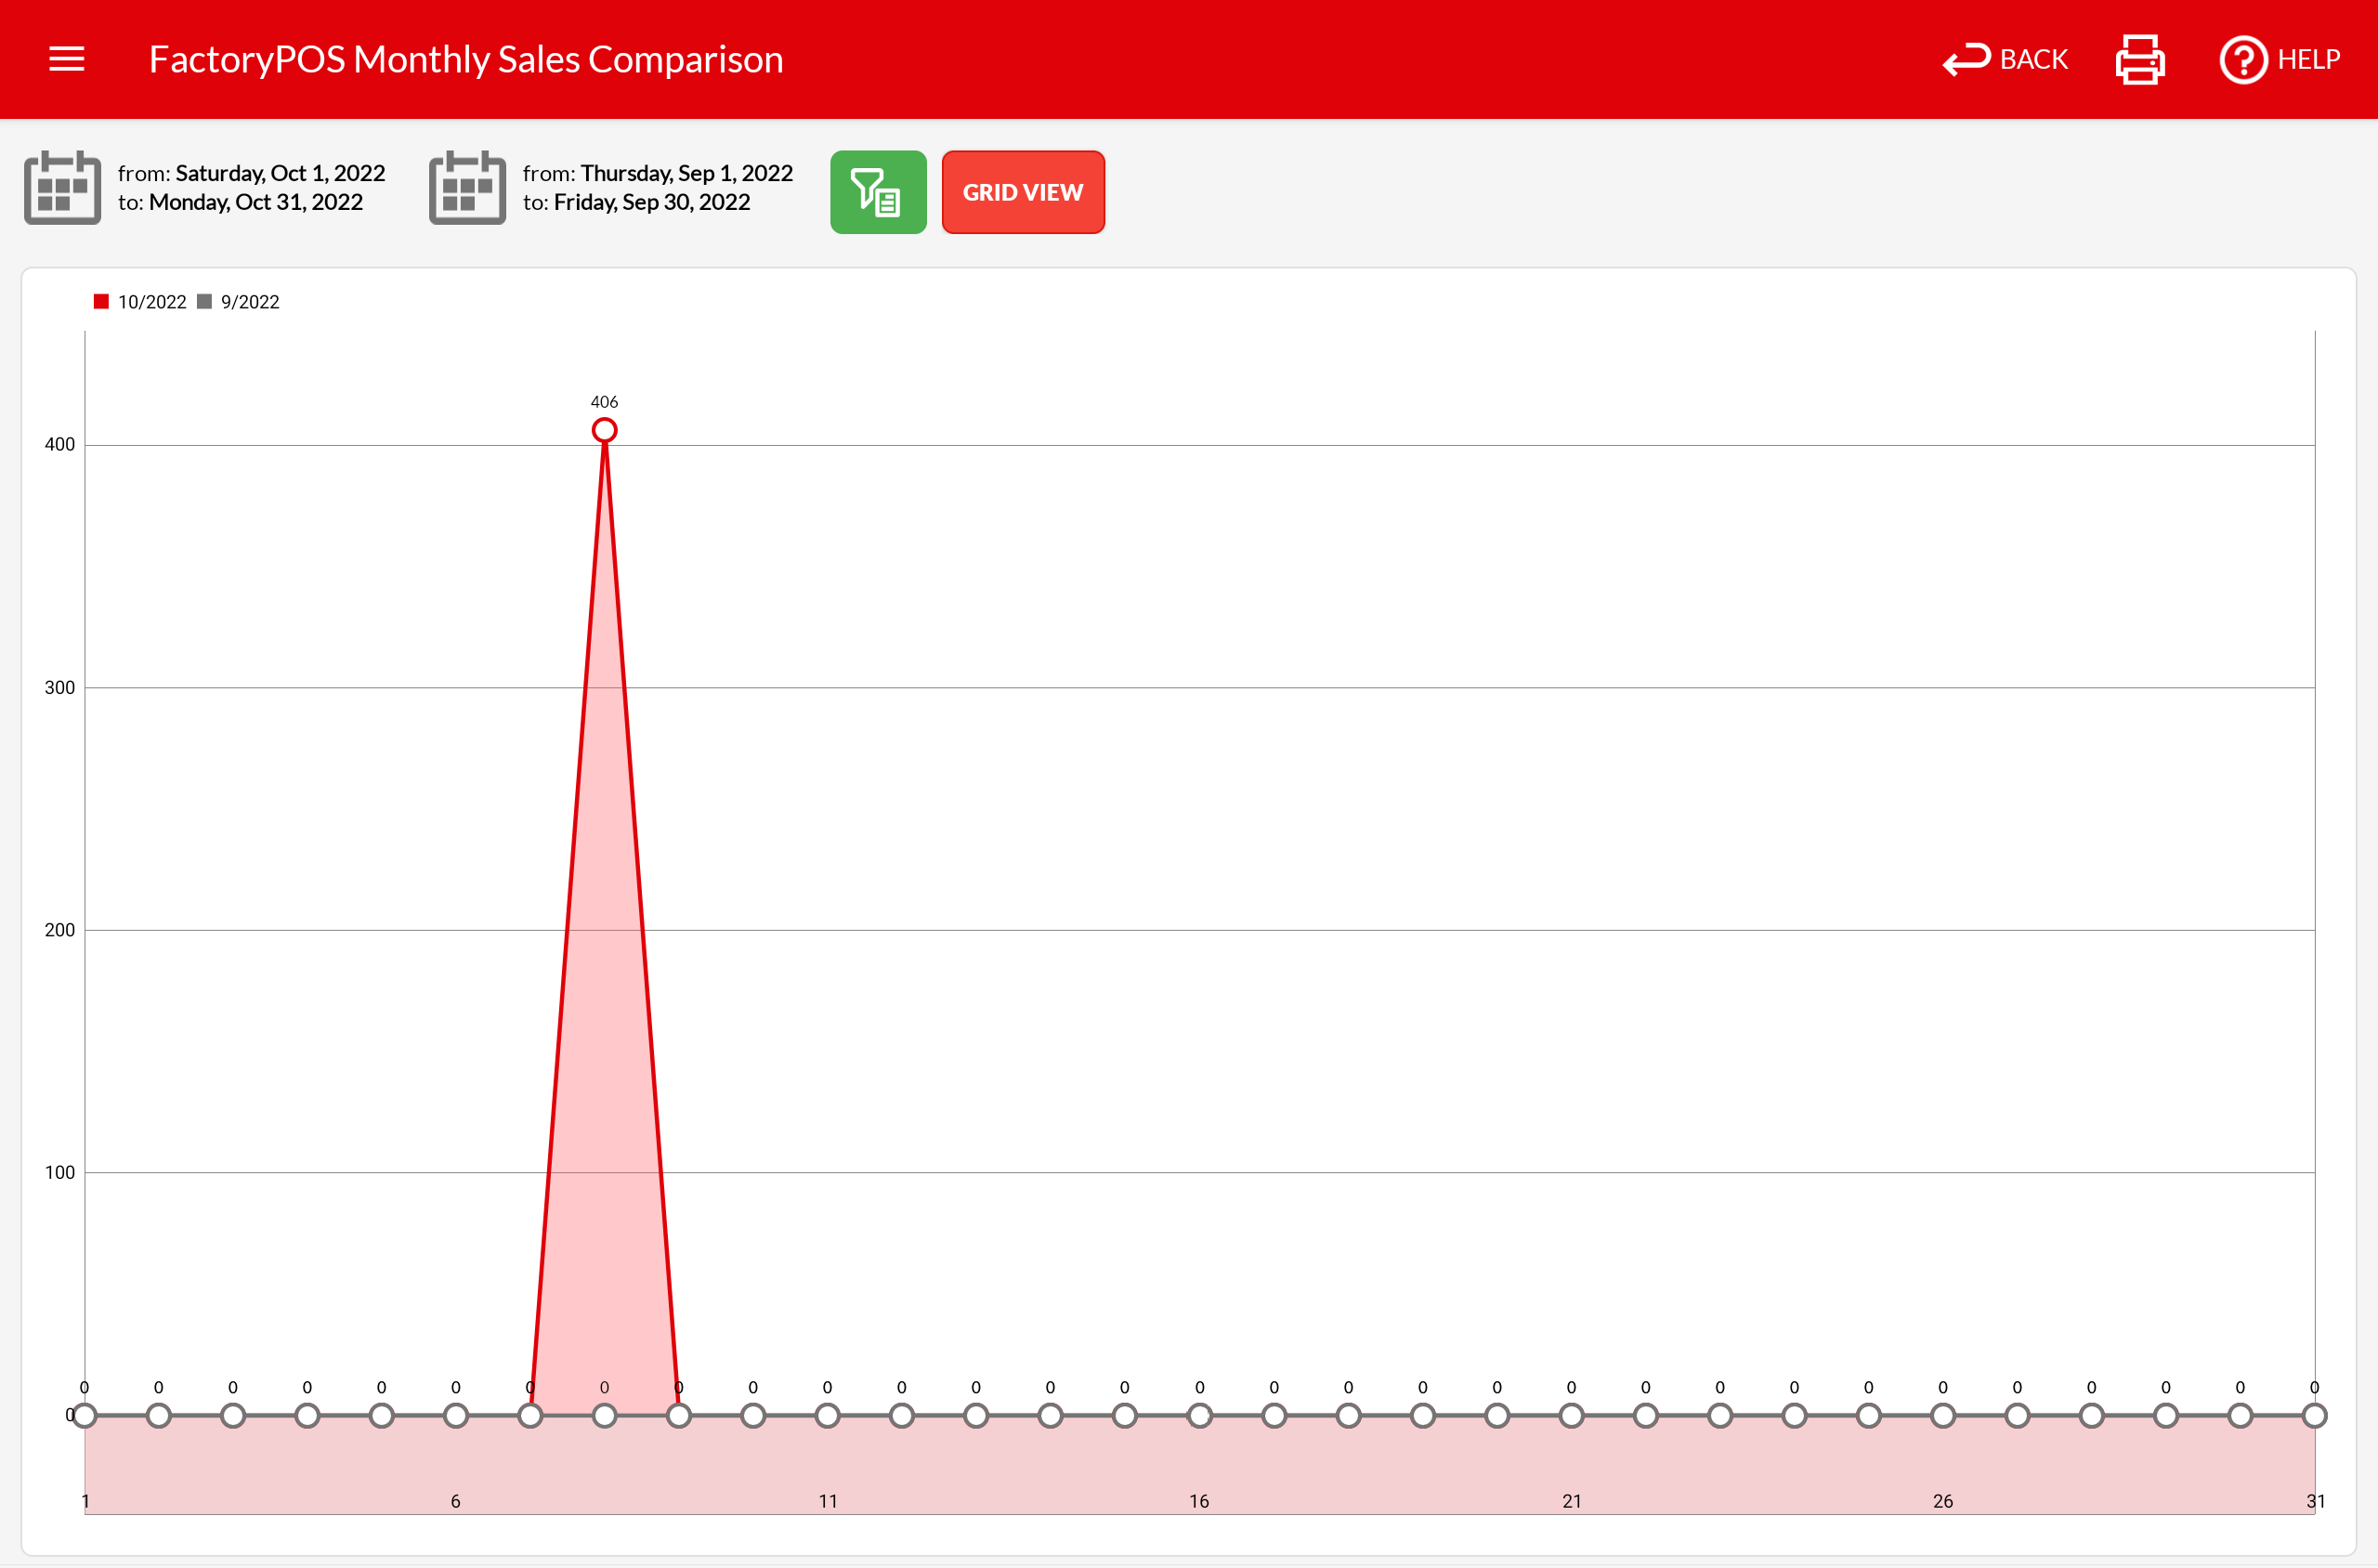The image size is (2378, 1568).
Task: Click the green filter report button
Action: (877, 192)
